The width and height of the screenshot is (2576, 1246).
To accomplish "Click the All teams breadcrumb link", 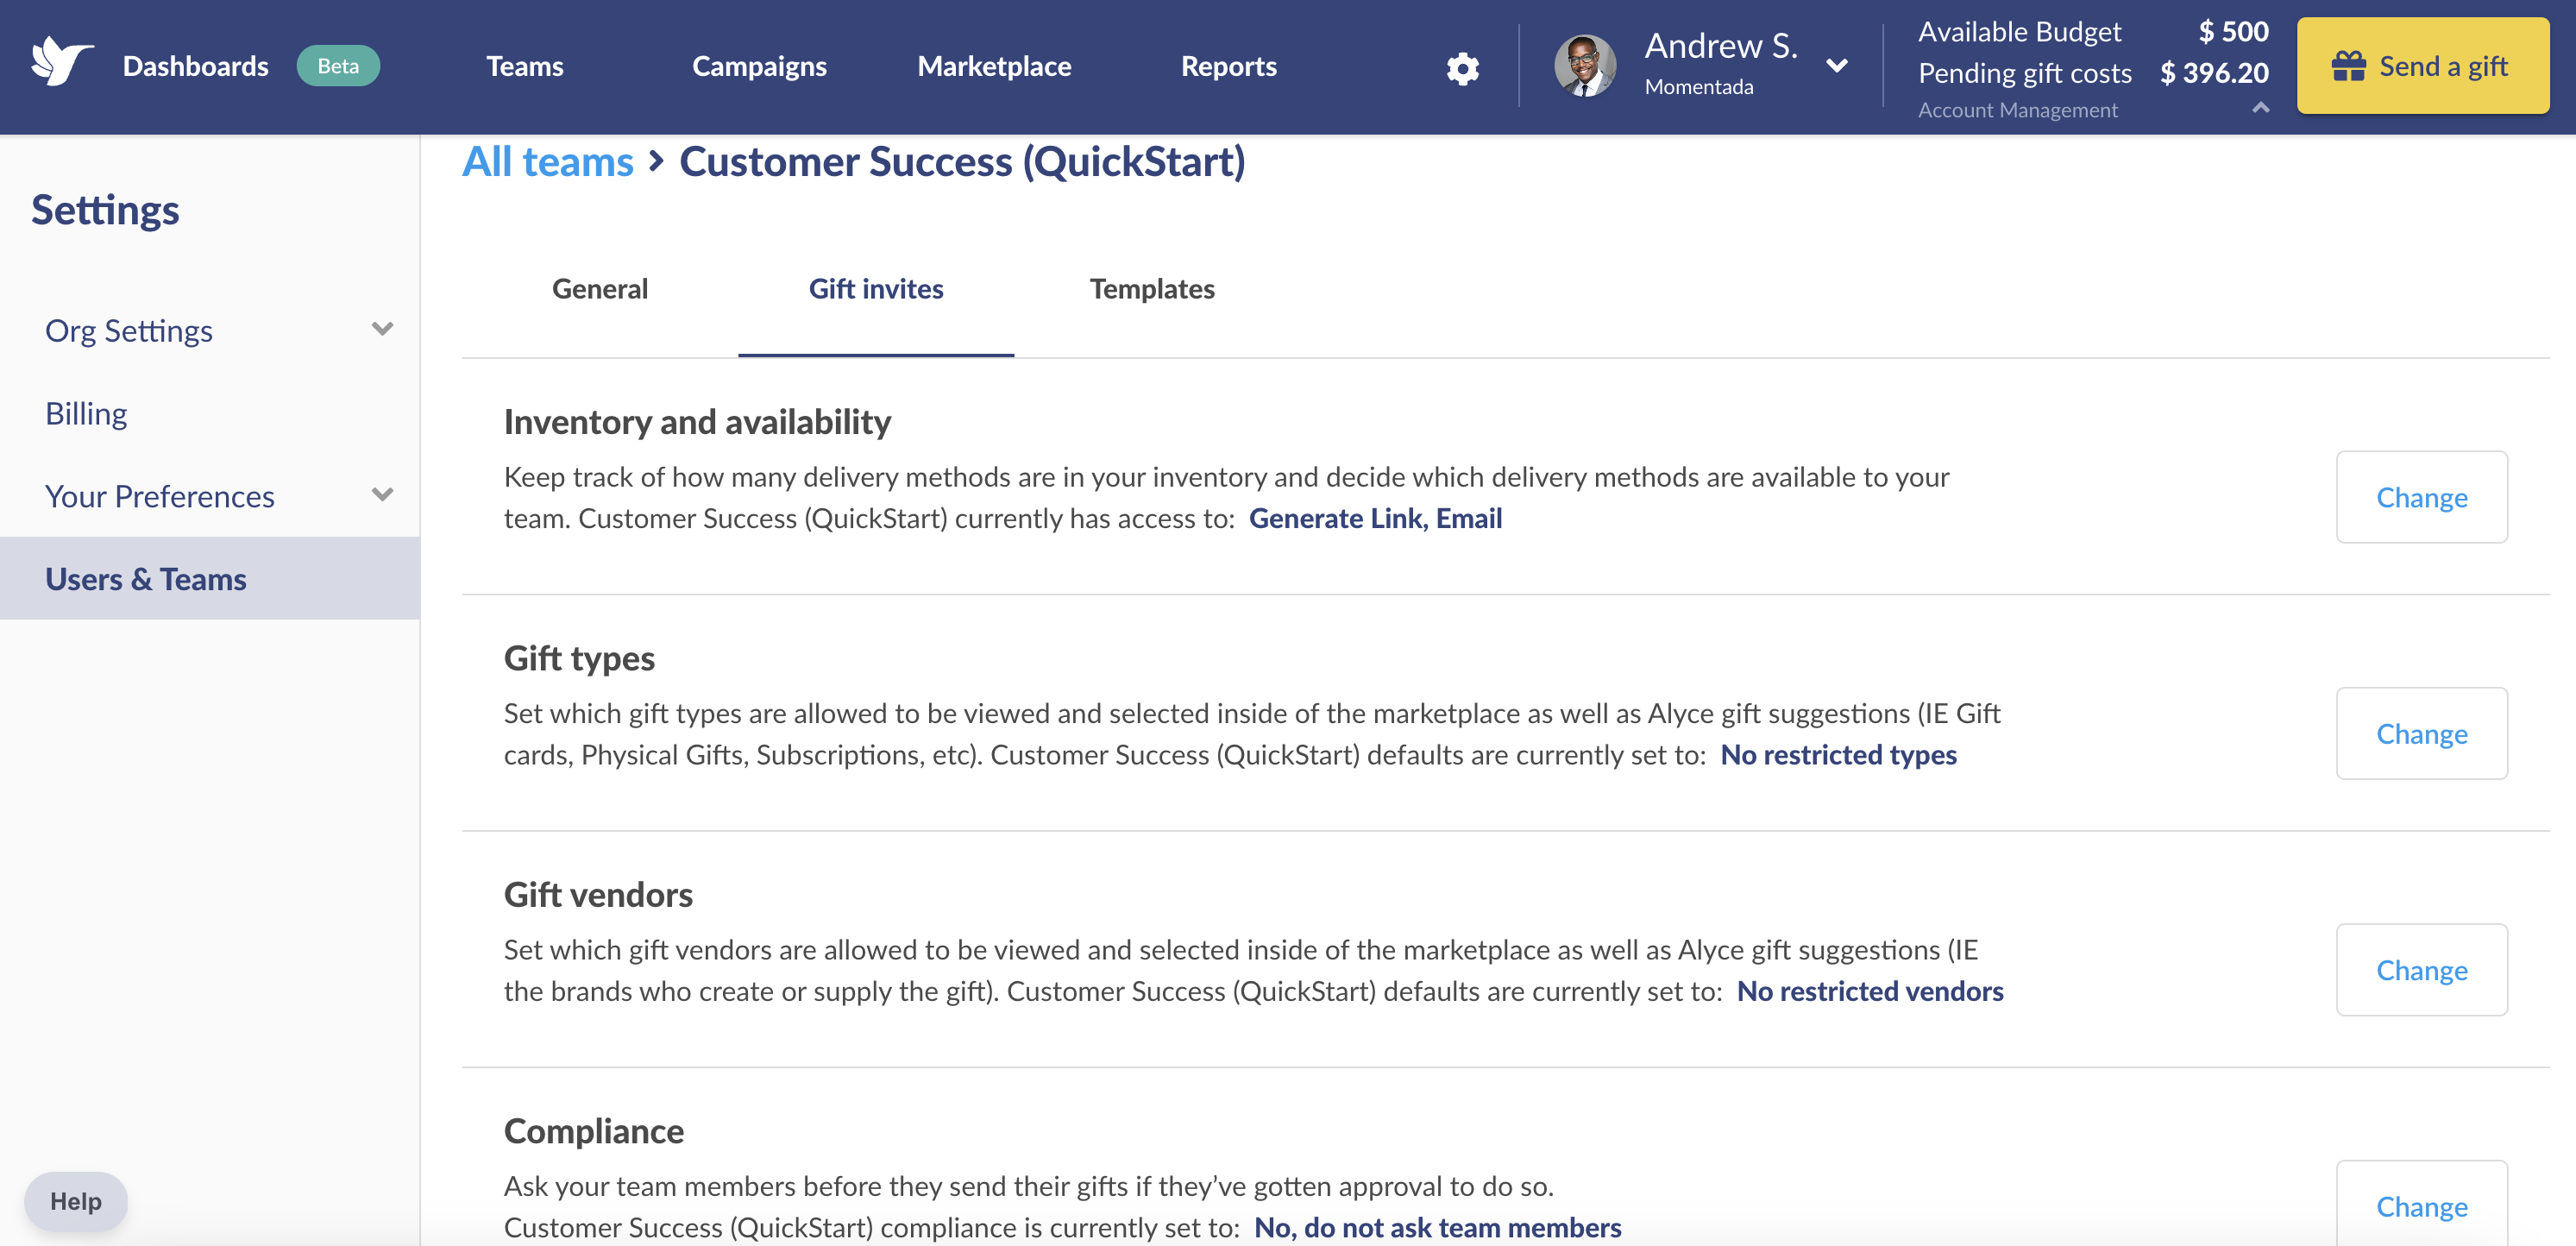I will (548, 161).
